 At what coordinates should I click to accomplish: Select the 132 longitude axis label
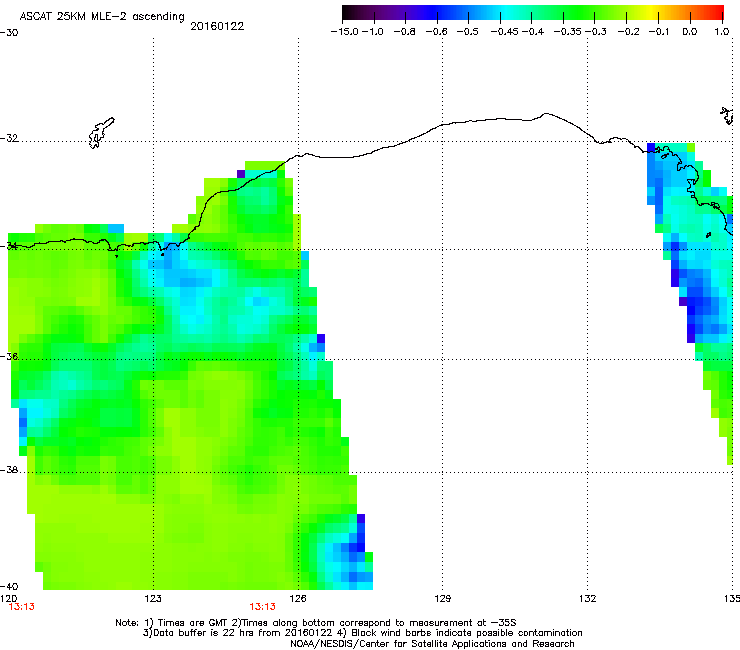pyautogui.click(x=587, y=599)
